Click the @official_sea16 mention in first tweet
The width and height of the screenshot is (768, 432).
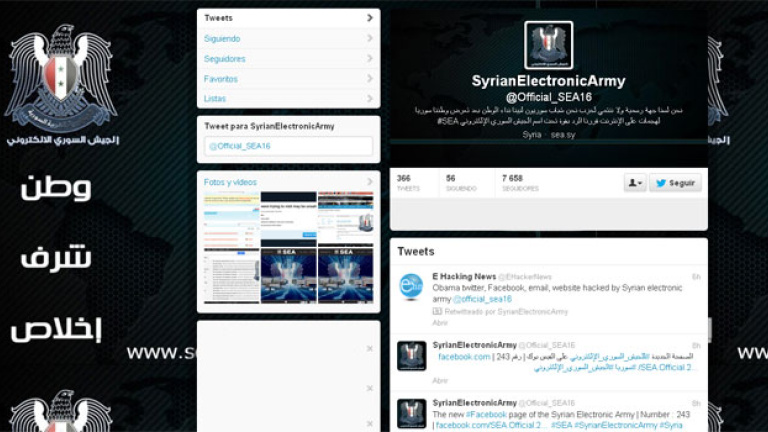(x=482, y=298)
